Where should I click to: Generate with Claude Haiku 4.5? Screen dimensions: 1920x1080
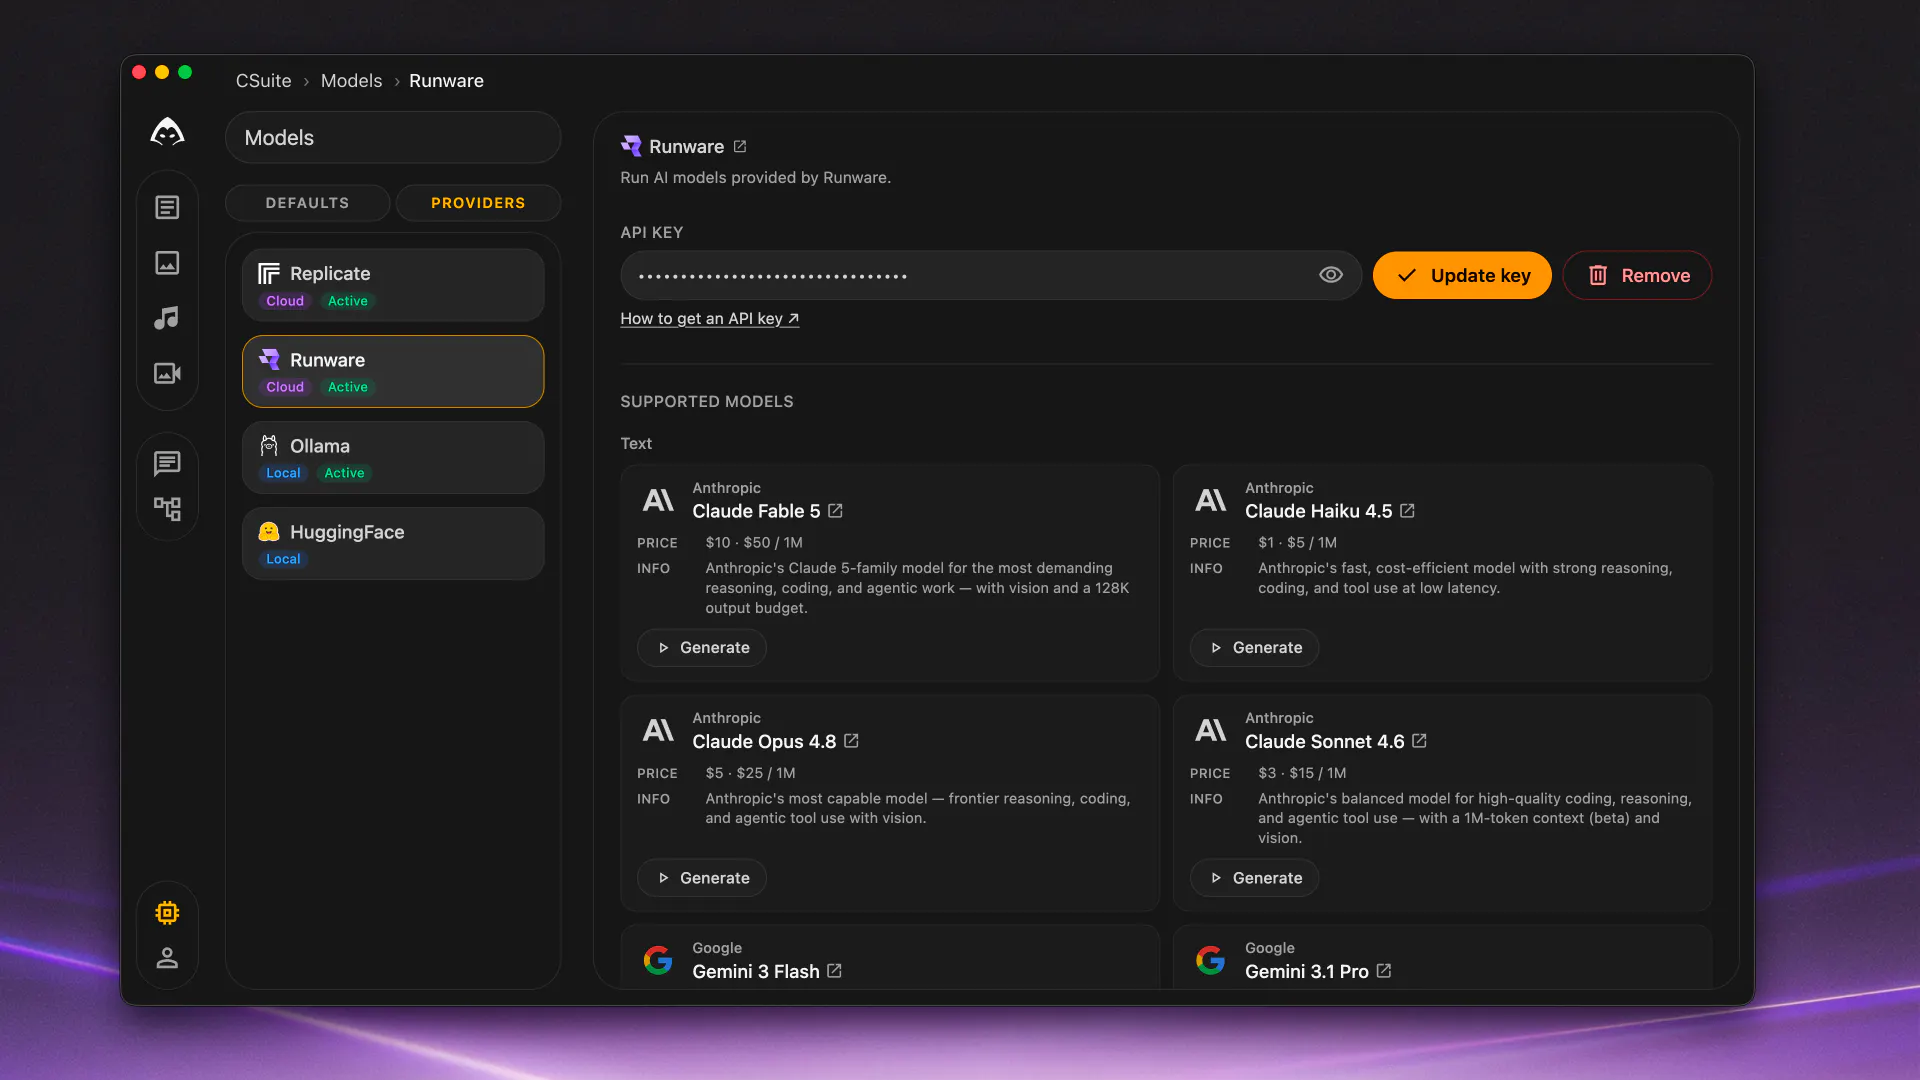1254,648
